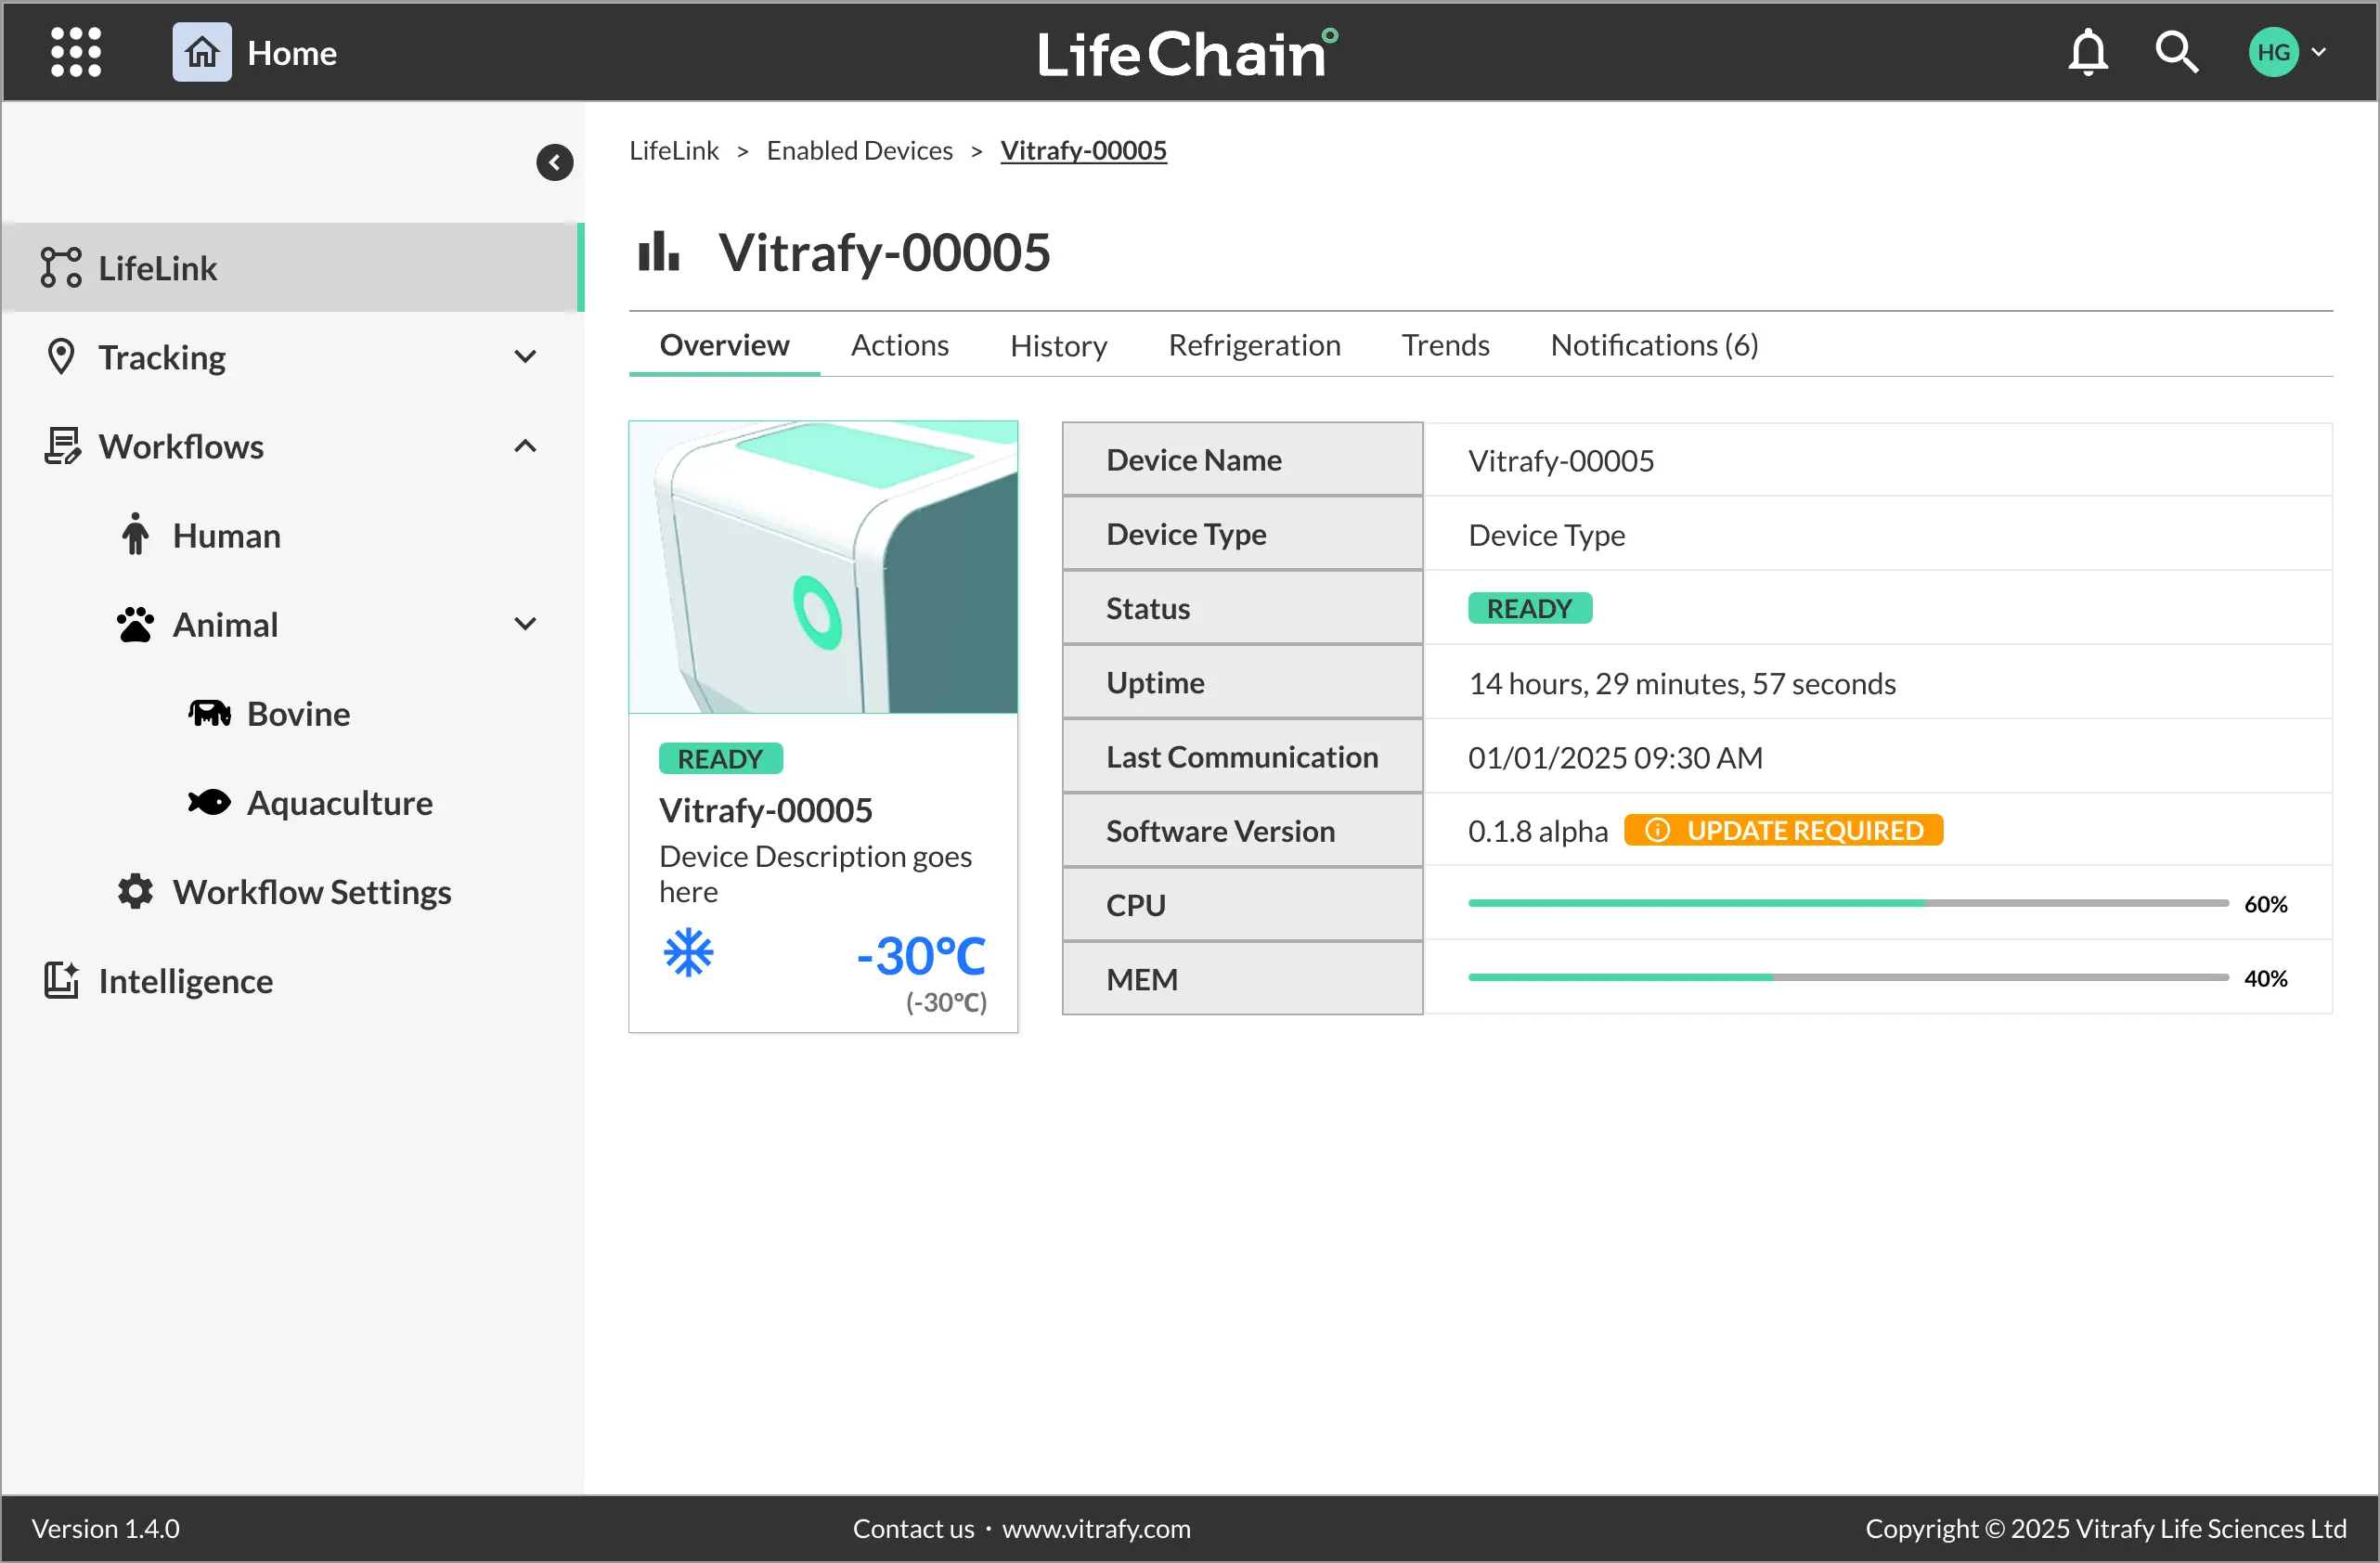Click the Home label in top bar
Image resolution: width=2380 pixels, height=1563 pixels.
[292, 53]
